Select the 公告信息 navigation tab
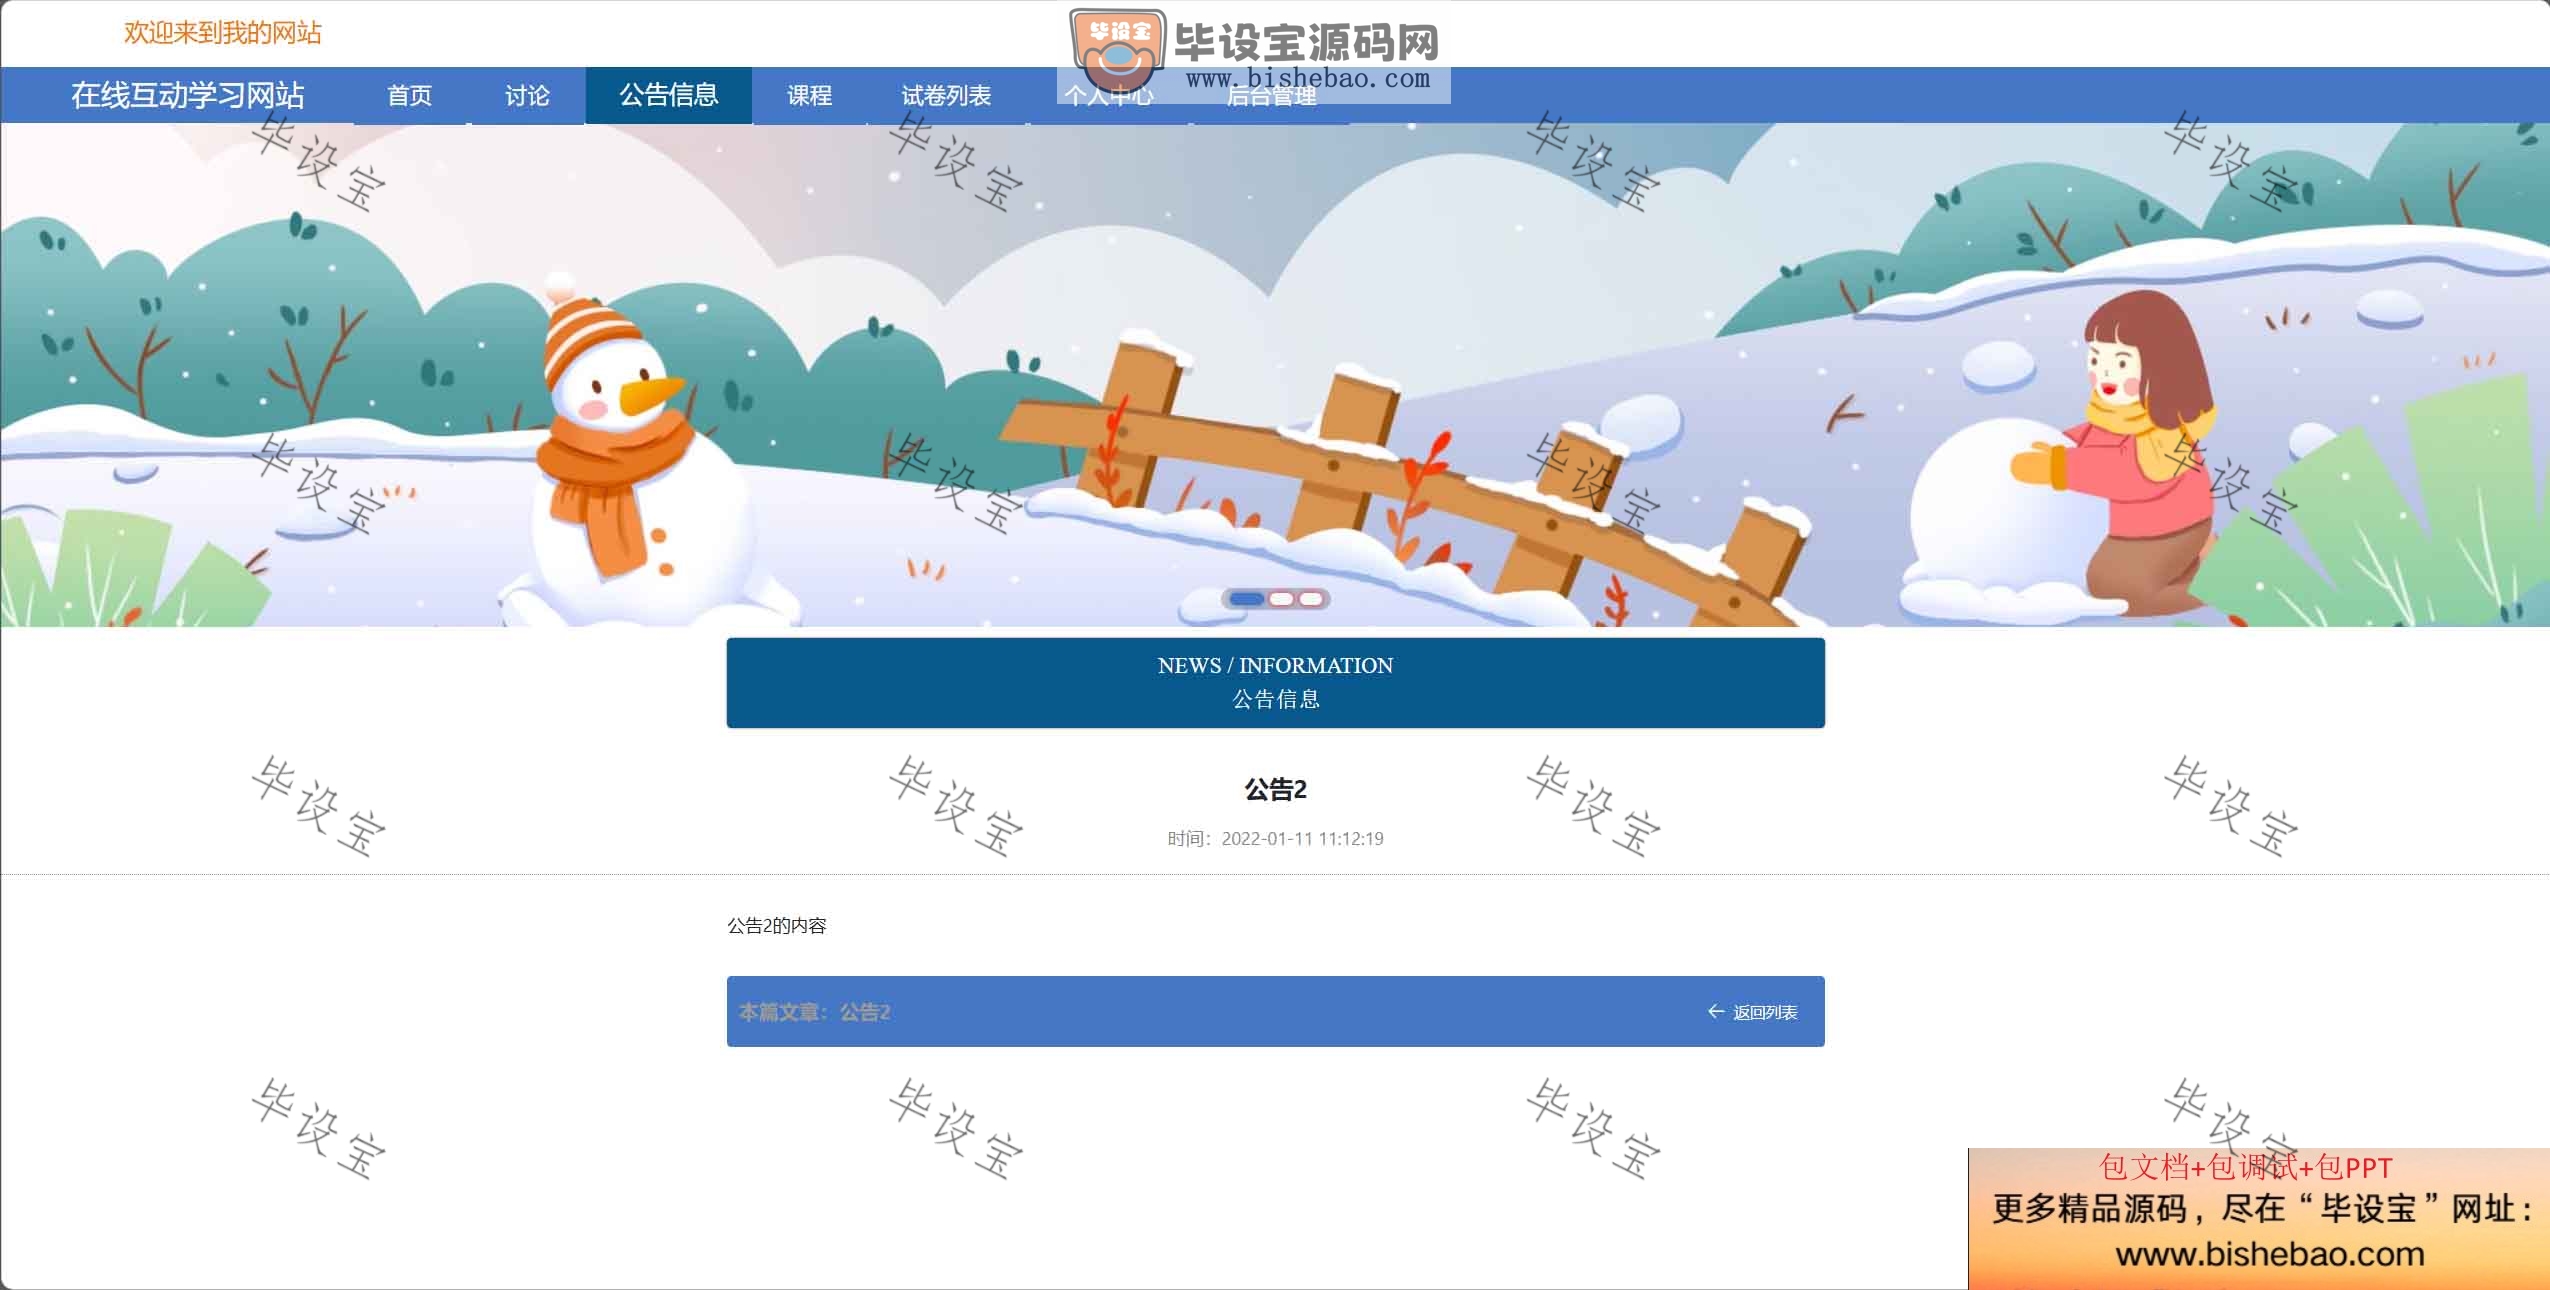The width and height of the screenshot is (2550, 1290). [668, 95]
